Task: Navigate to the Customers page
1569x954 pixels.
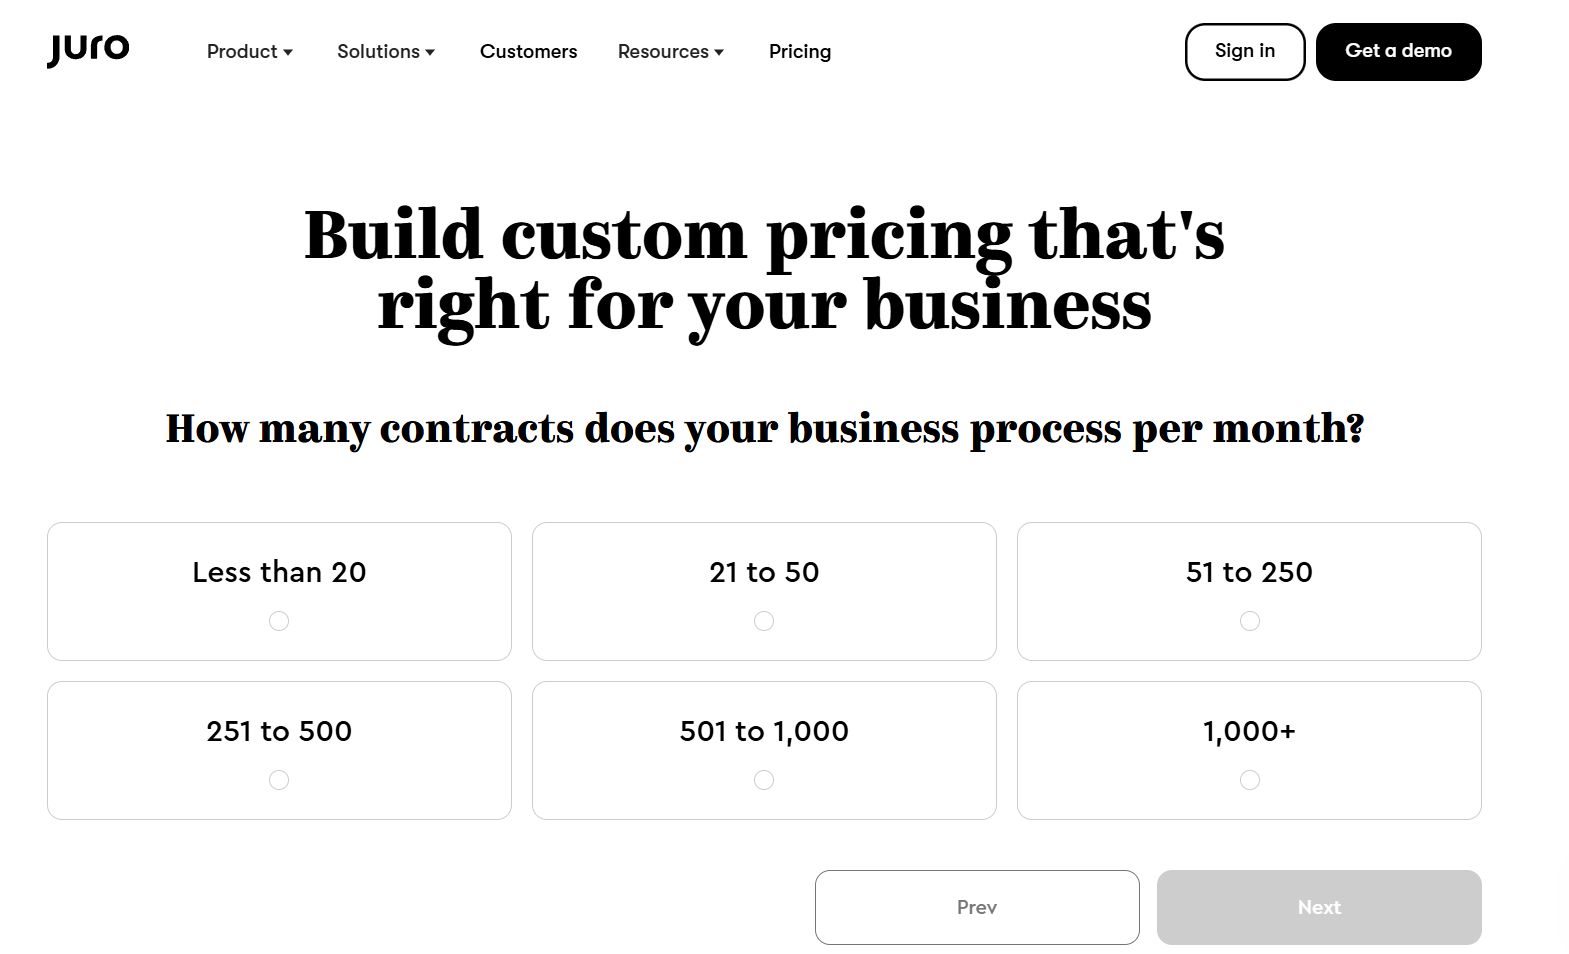Action: 528,51
